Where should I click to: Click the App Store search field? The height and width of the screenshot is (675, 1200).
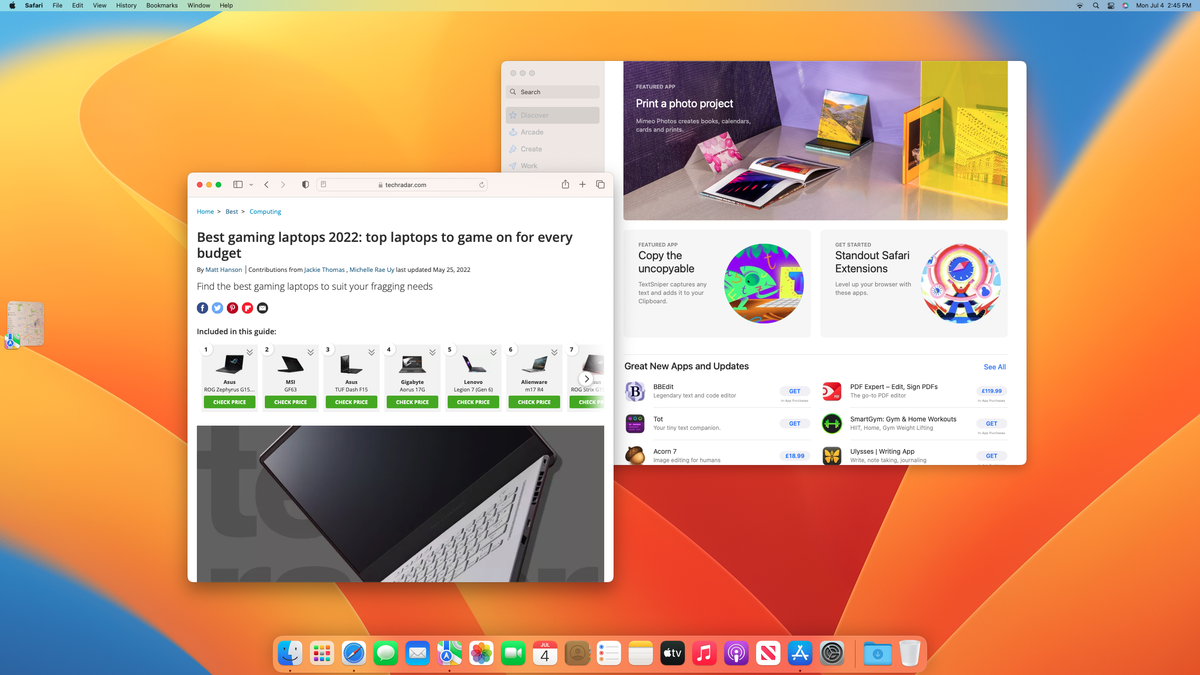(x=552, y=91)
